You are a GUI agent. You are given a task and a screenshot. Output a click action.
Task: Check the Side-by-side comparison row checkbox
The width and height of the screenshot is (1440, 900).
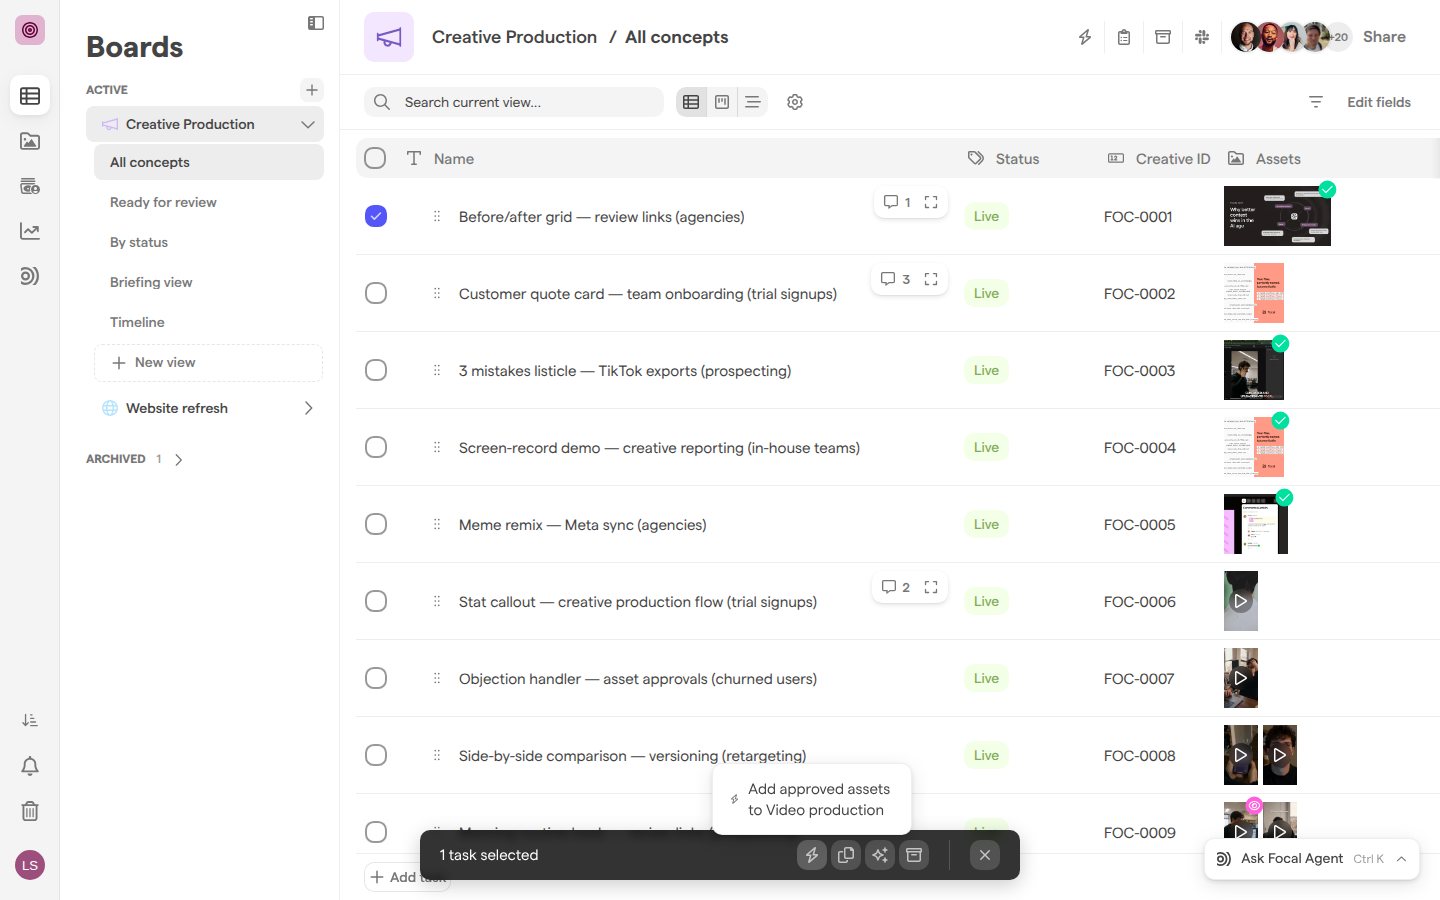(376, 755)
